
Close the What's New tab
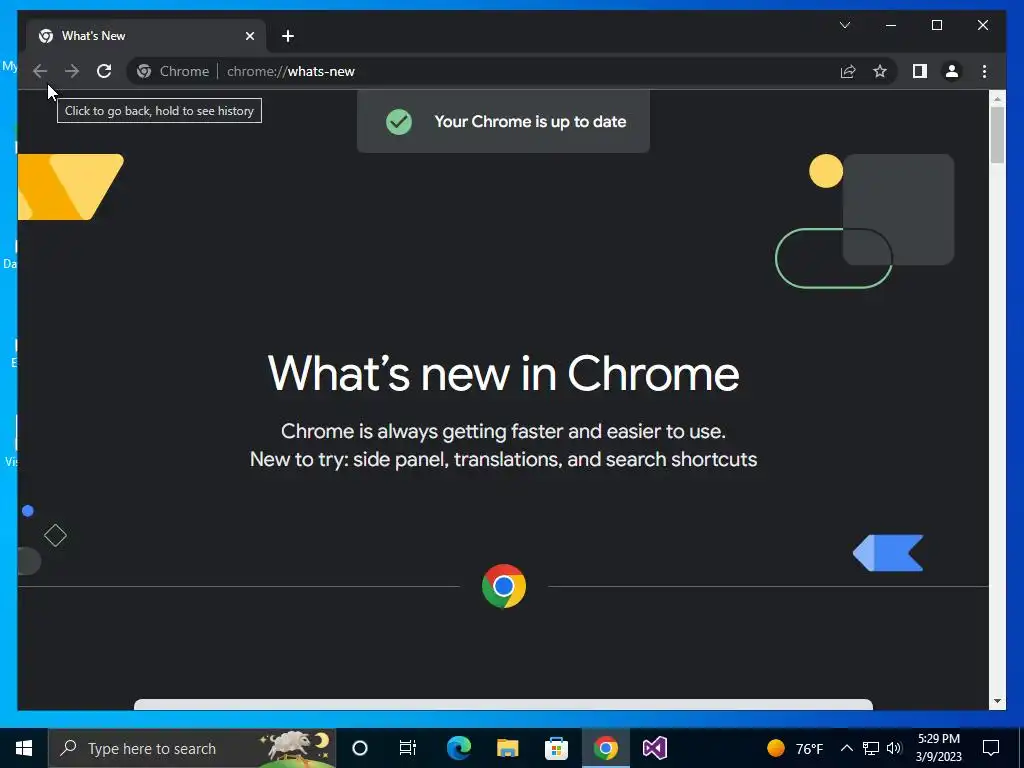pos(249,36)
